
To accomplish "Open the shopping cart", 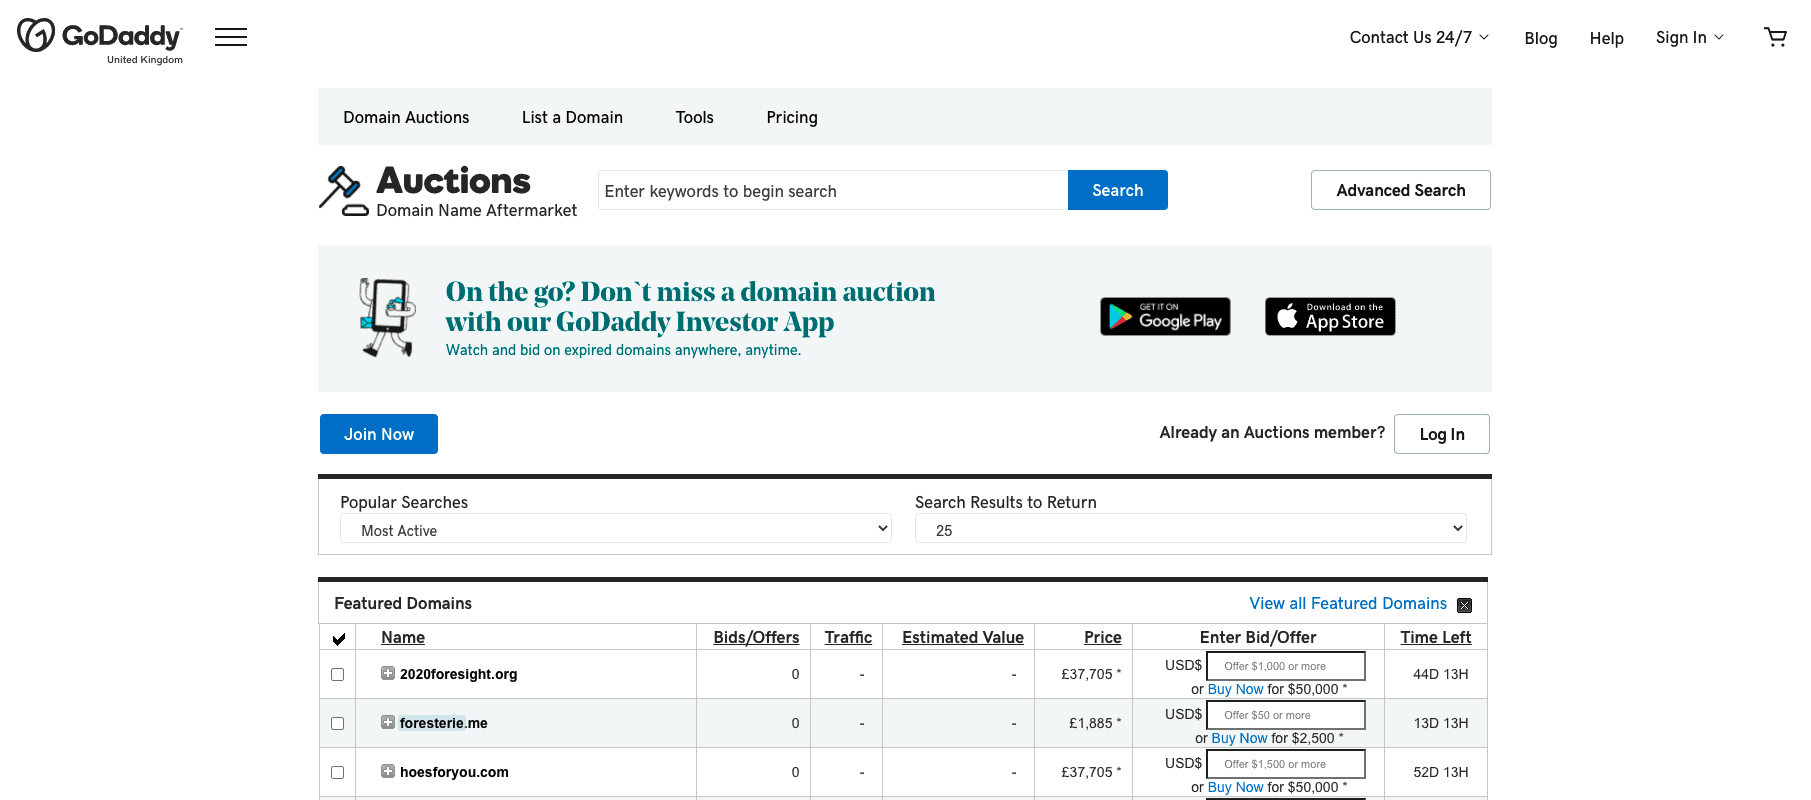I will [1775, 38].
